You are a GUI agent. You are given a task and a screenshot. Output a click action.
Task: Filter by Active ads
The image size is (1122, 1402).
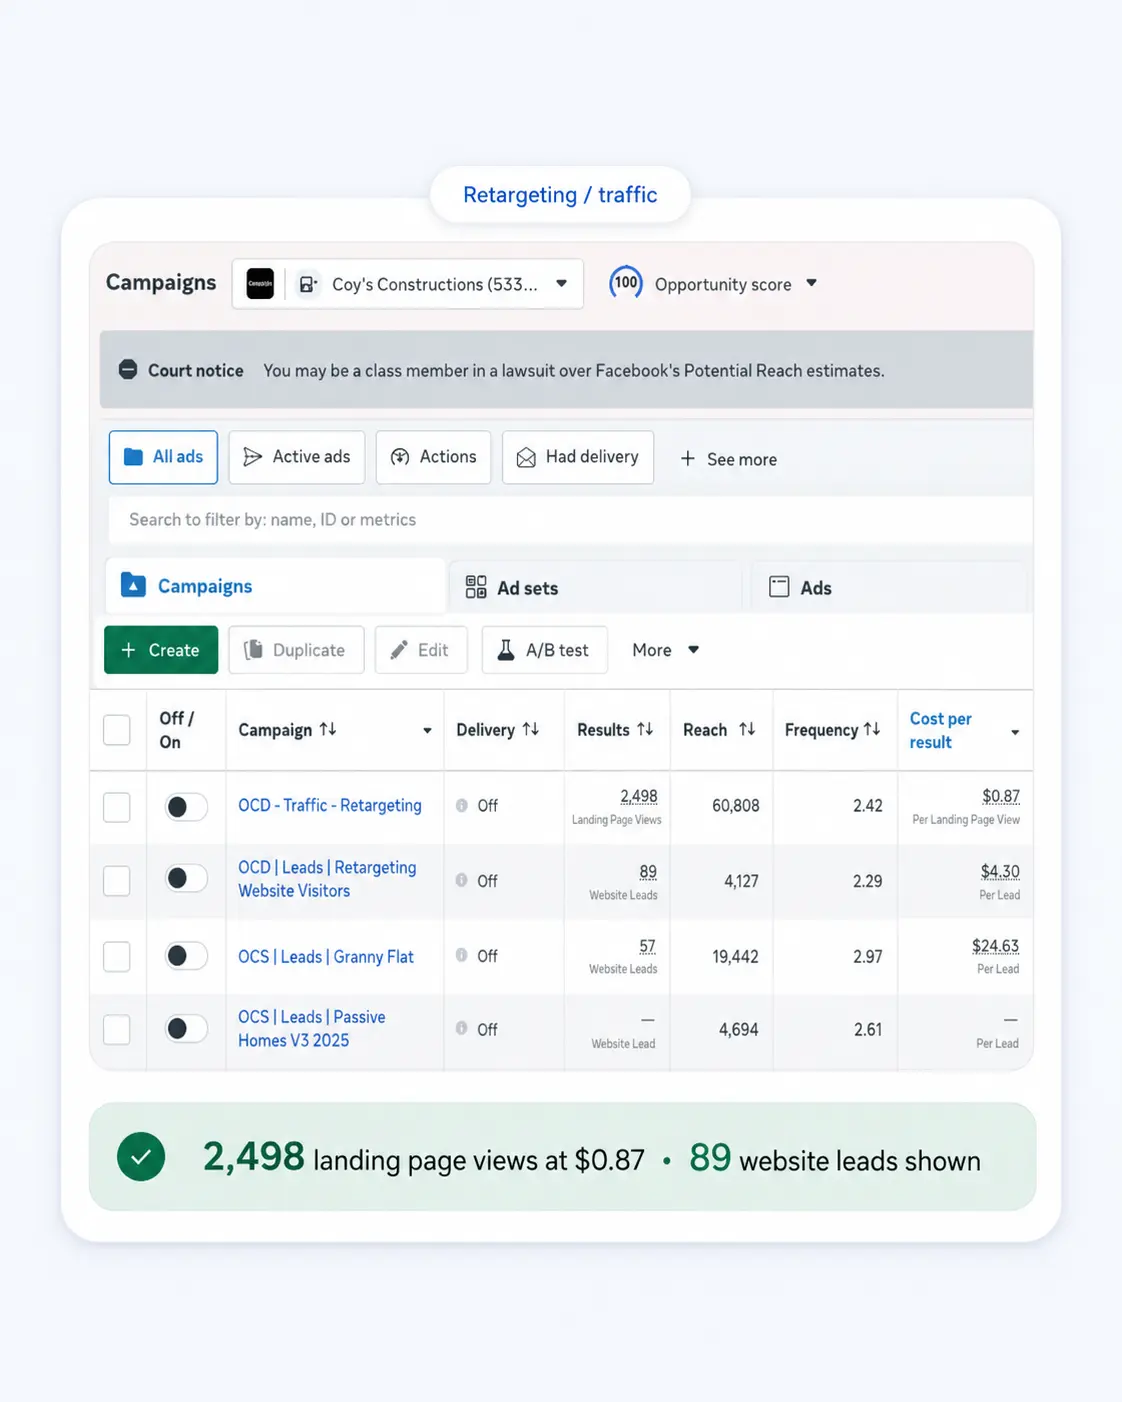tap(297, 457)
